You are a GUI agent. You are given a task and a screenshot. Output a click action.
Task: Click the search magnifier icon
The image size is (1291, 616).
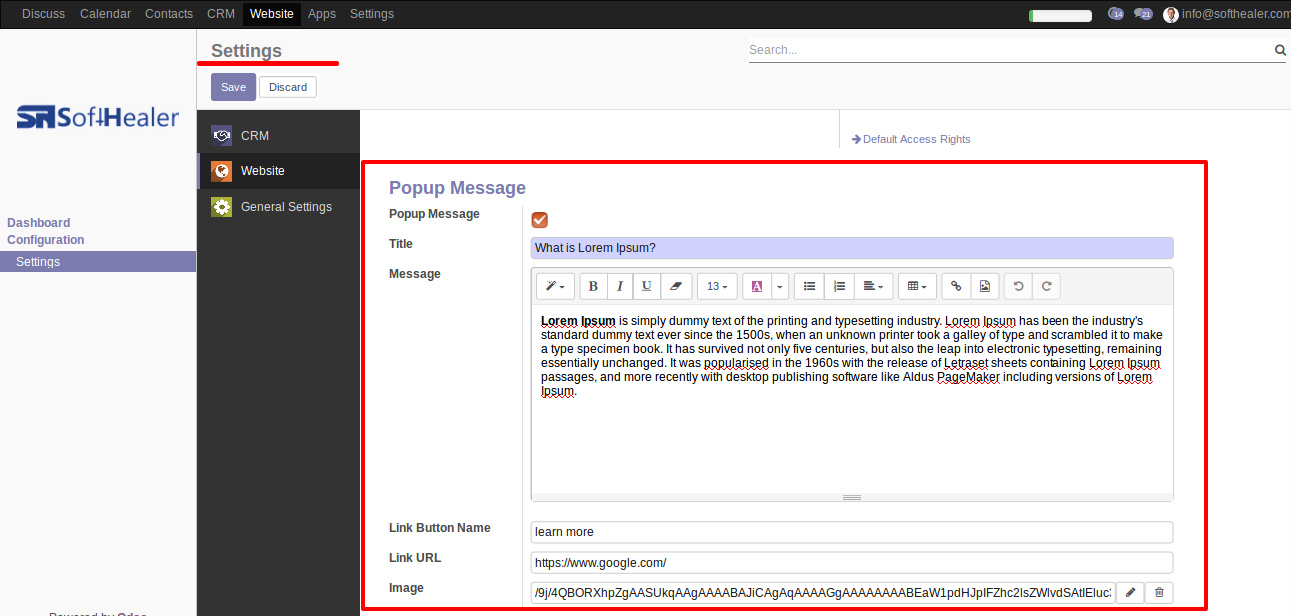[x=1280, y=50]
